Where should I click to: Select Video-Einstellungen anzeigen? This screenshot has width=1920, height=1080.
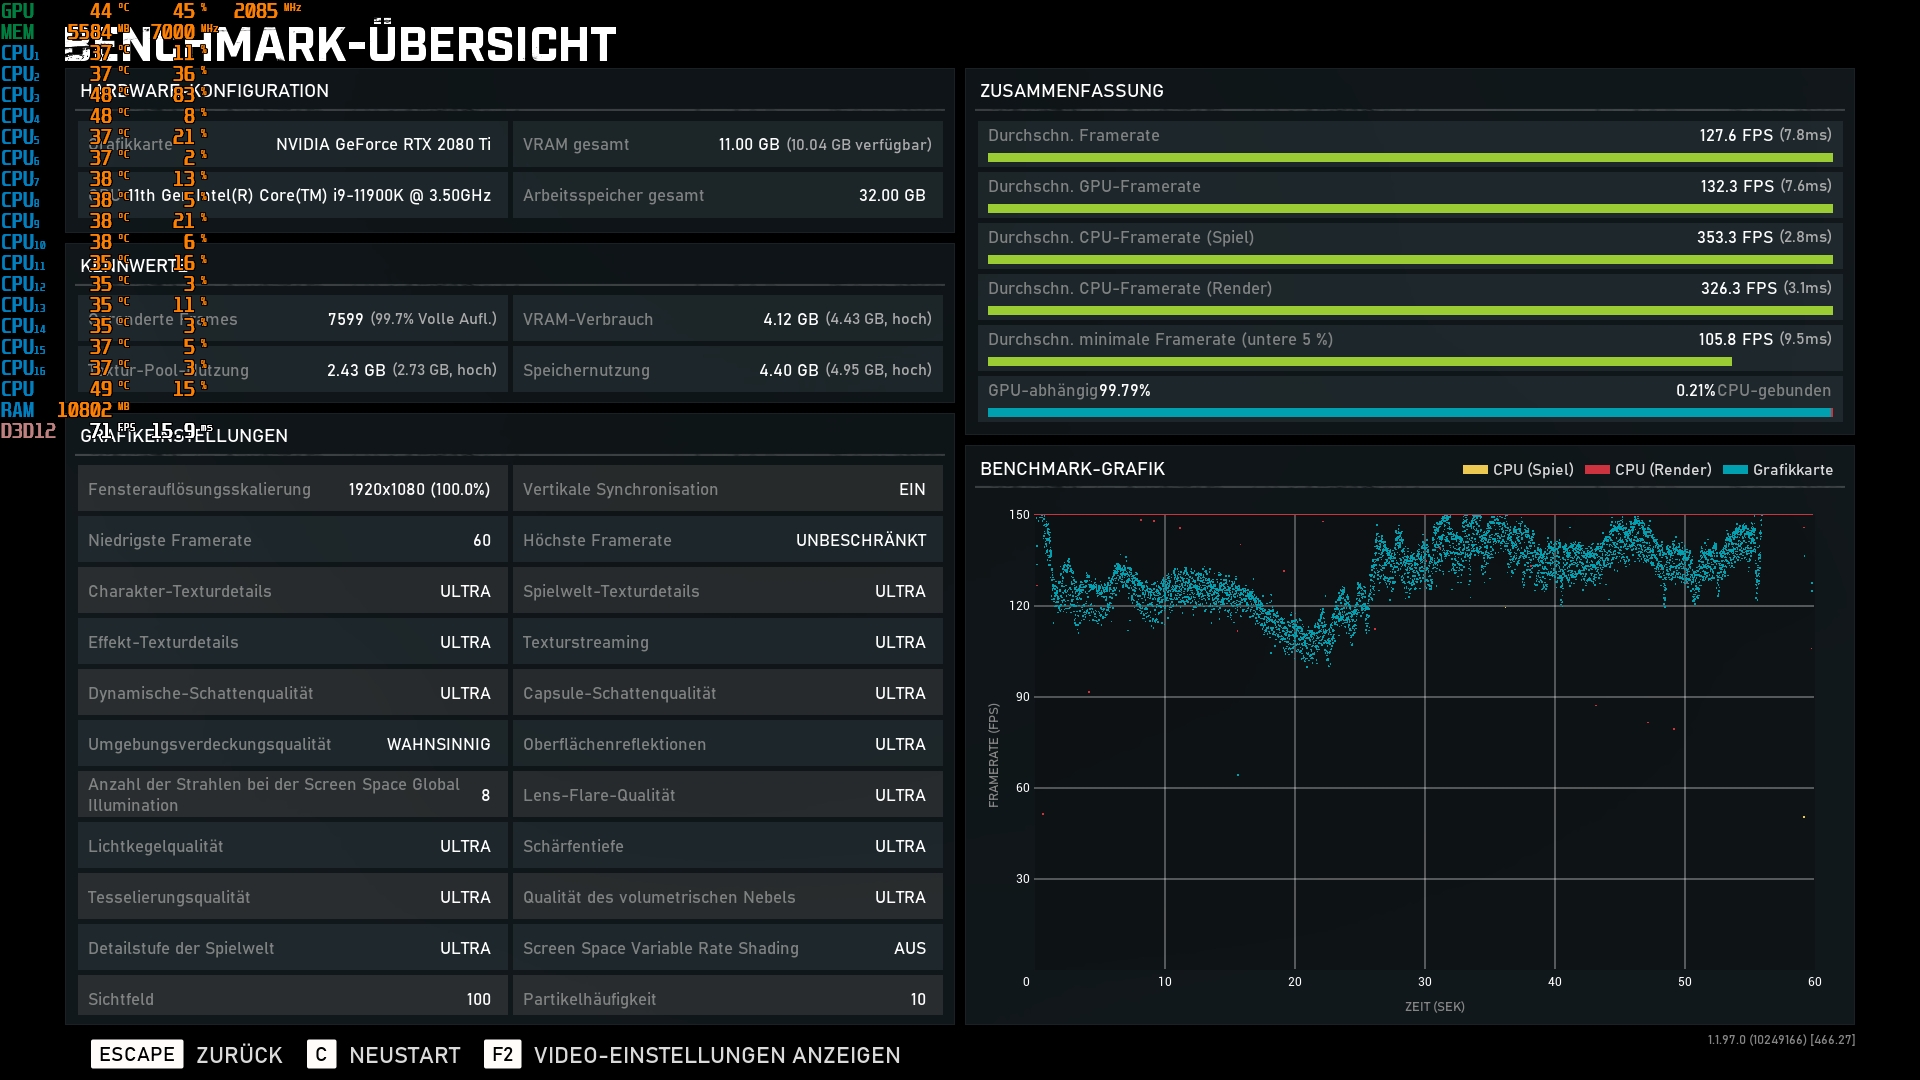[716, 1055]
